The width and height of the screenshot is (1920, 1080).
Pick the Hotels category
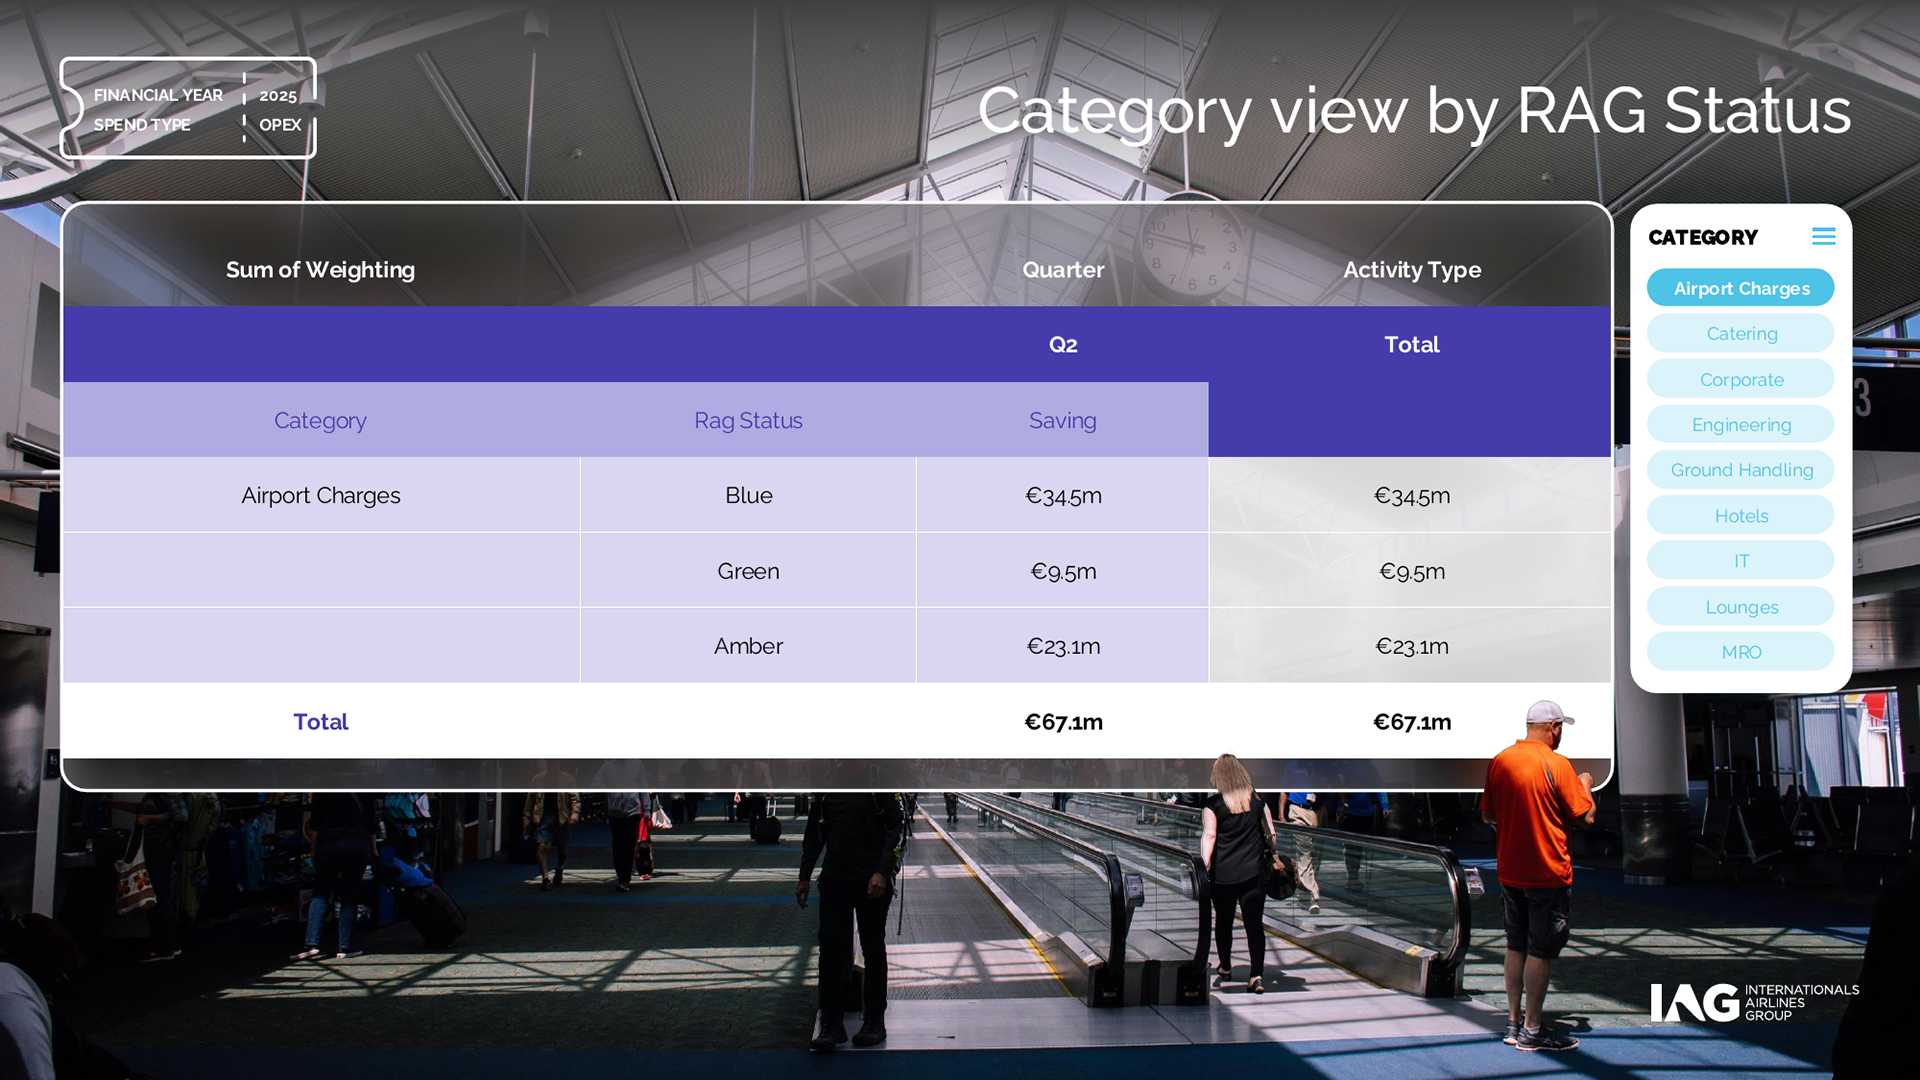coord(1740,516)
